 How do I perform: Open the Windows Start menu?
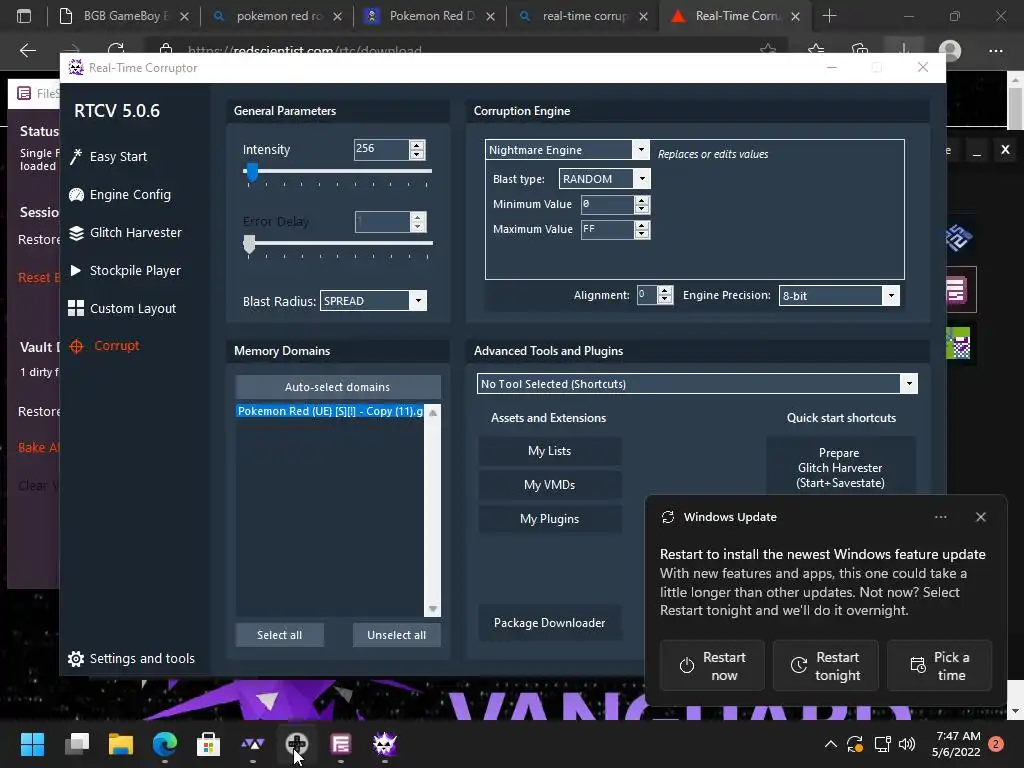(x=32, y=744)
